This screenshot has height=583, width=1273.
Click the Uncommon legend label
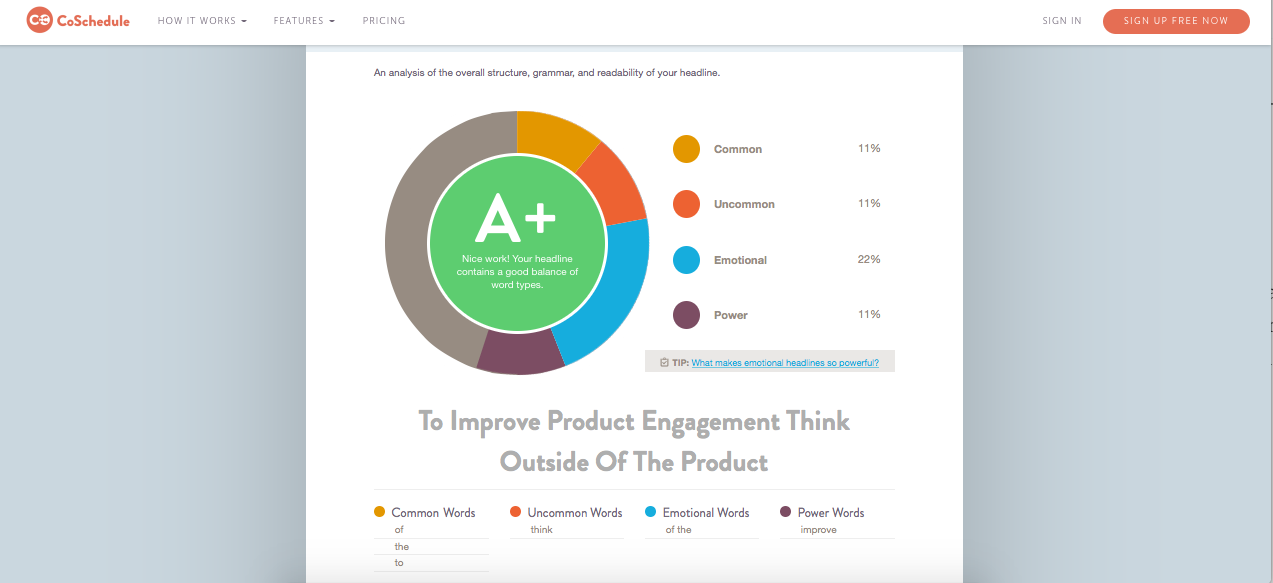click(x=744, y=204)
